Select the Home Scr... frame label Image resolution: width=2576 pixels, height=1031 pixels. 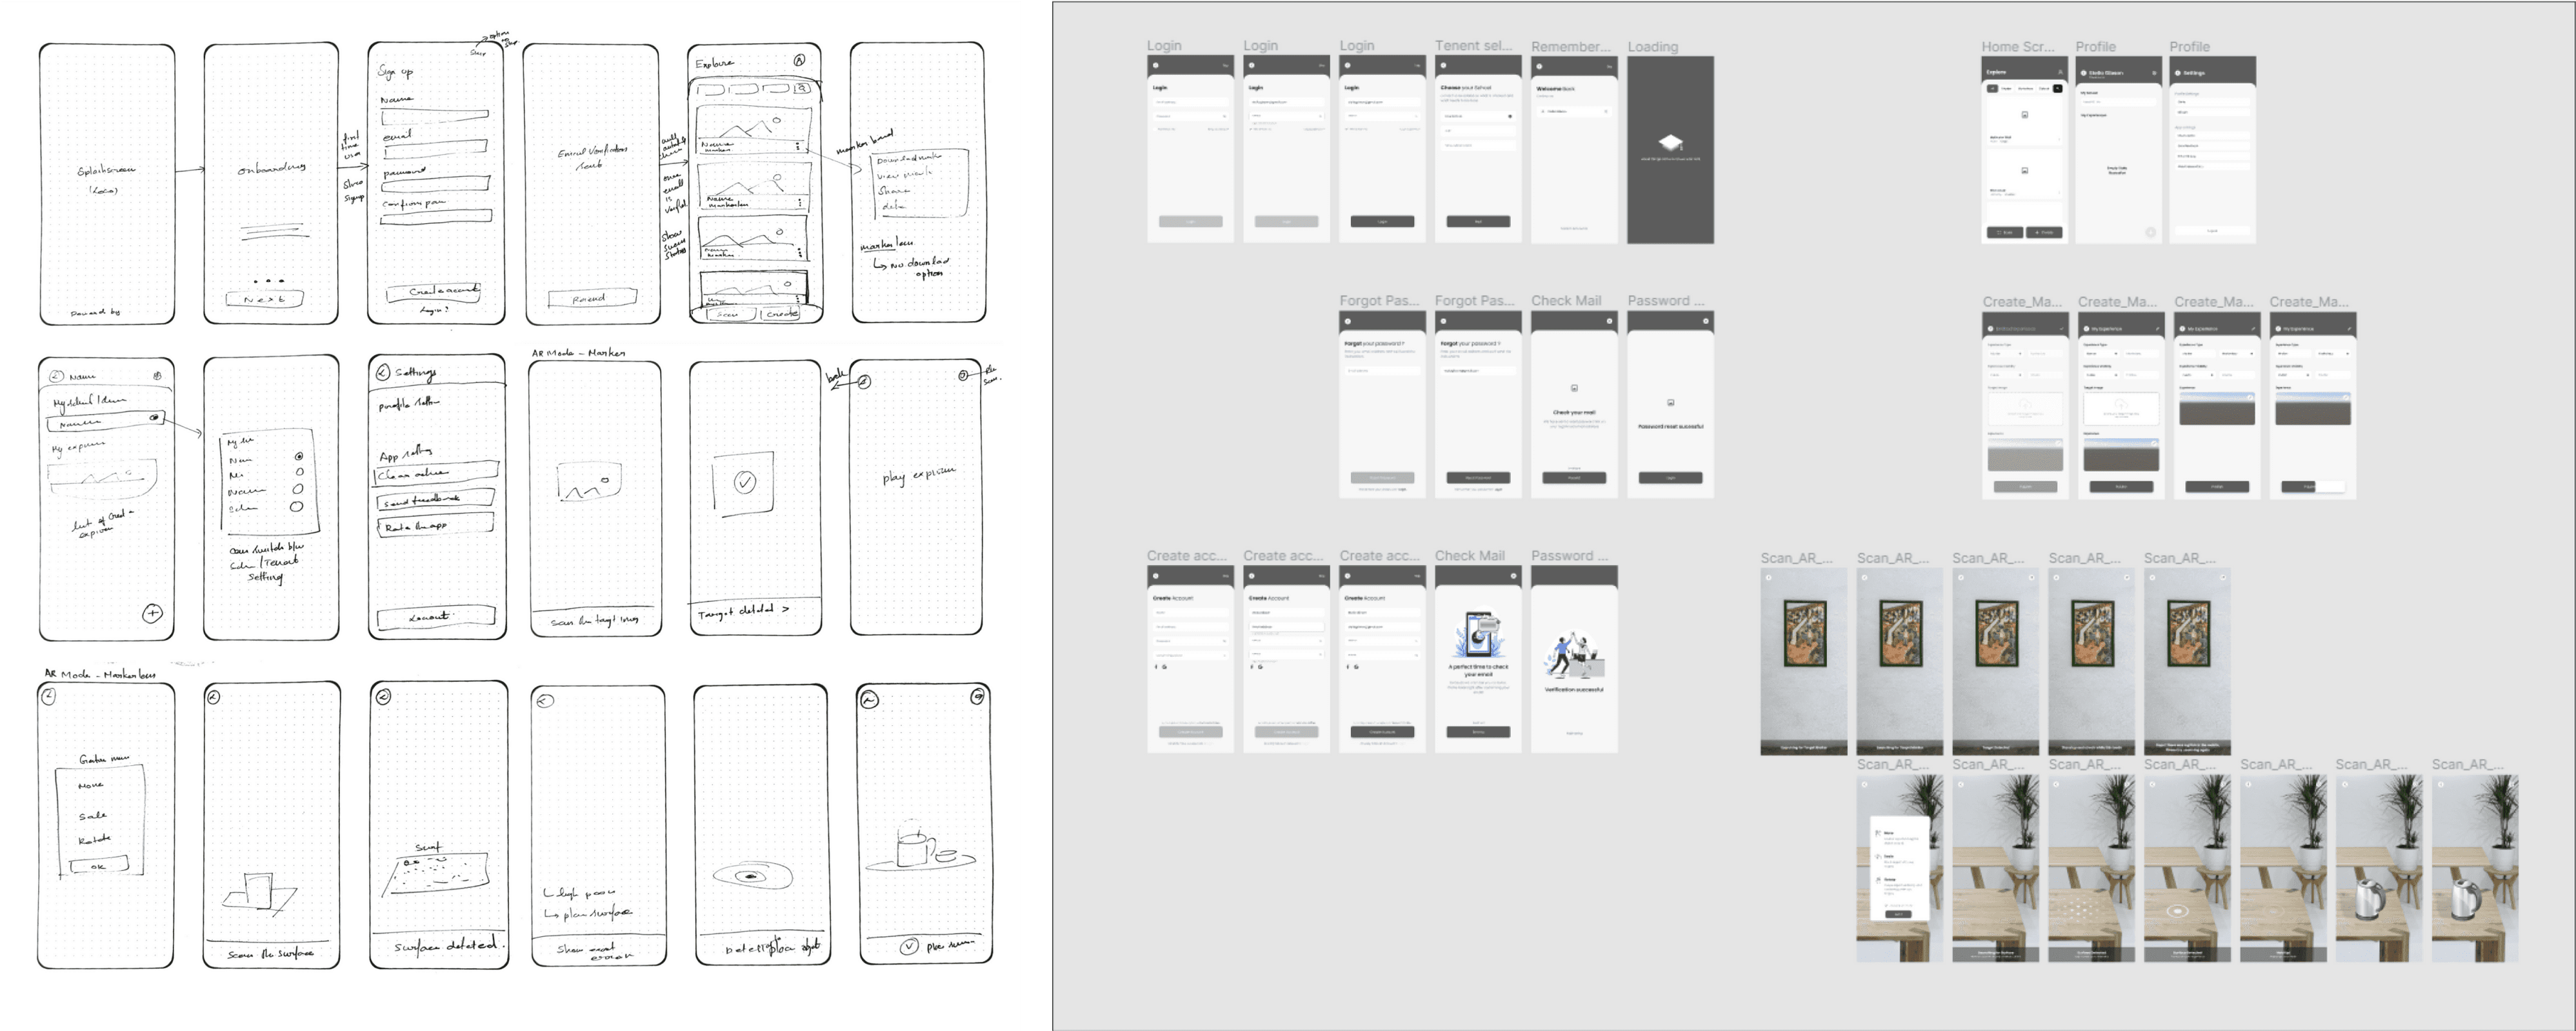tap(2018, 46)
